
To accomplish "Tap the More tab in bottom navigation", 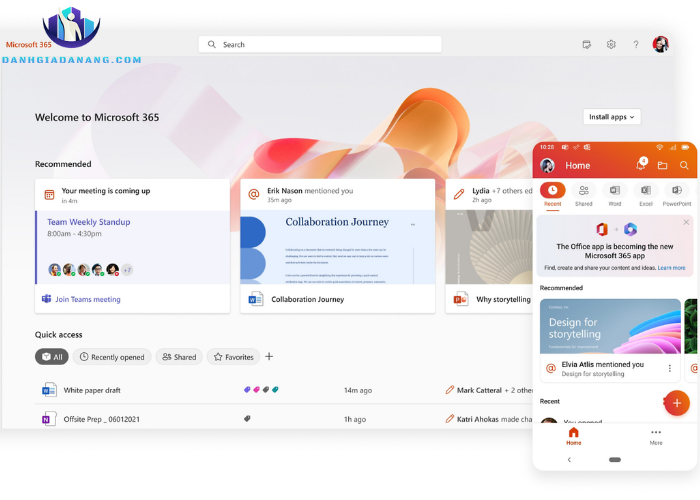I will (x=656, y=437).
